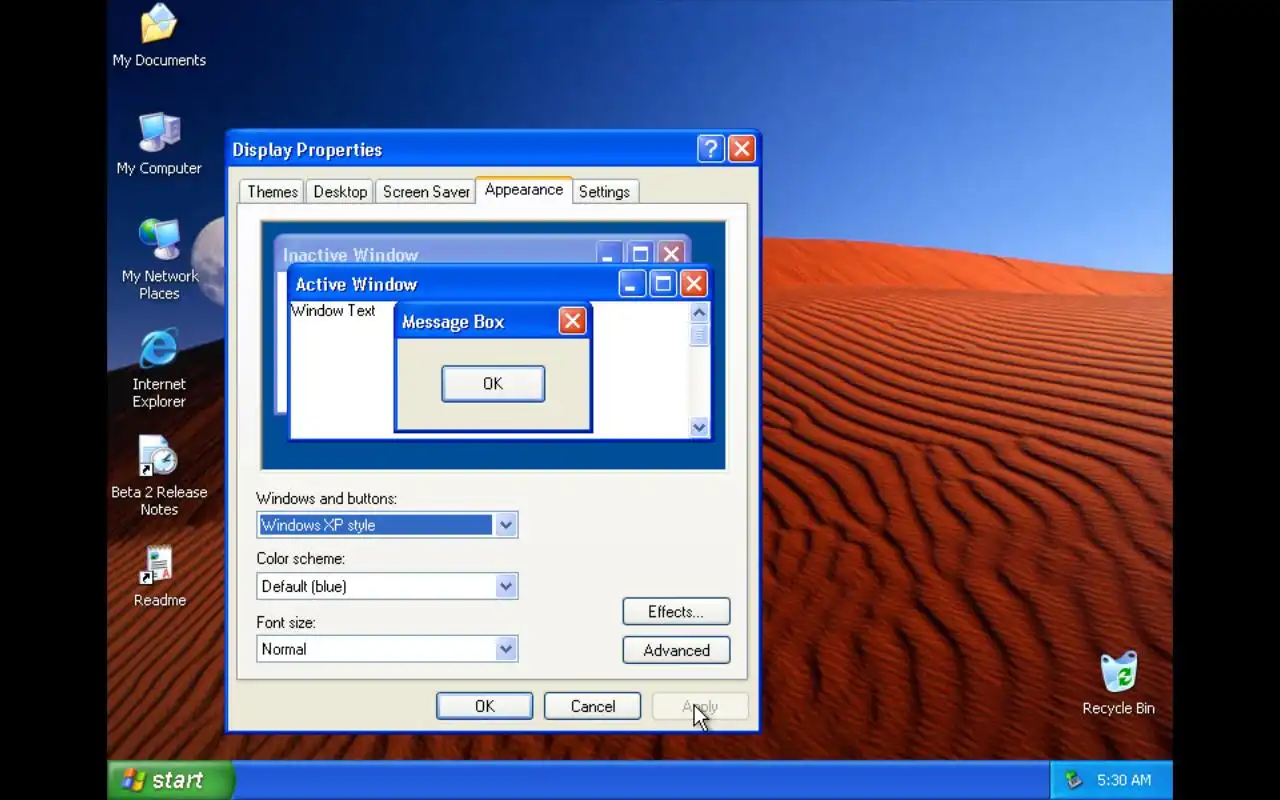
Task: Click the Active Window preview maximize icon
Action: pos(662,284)
